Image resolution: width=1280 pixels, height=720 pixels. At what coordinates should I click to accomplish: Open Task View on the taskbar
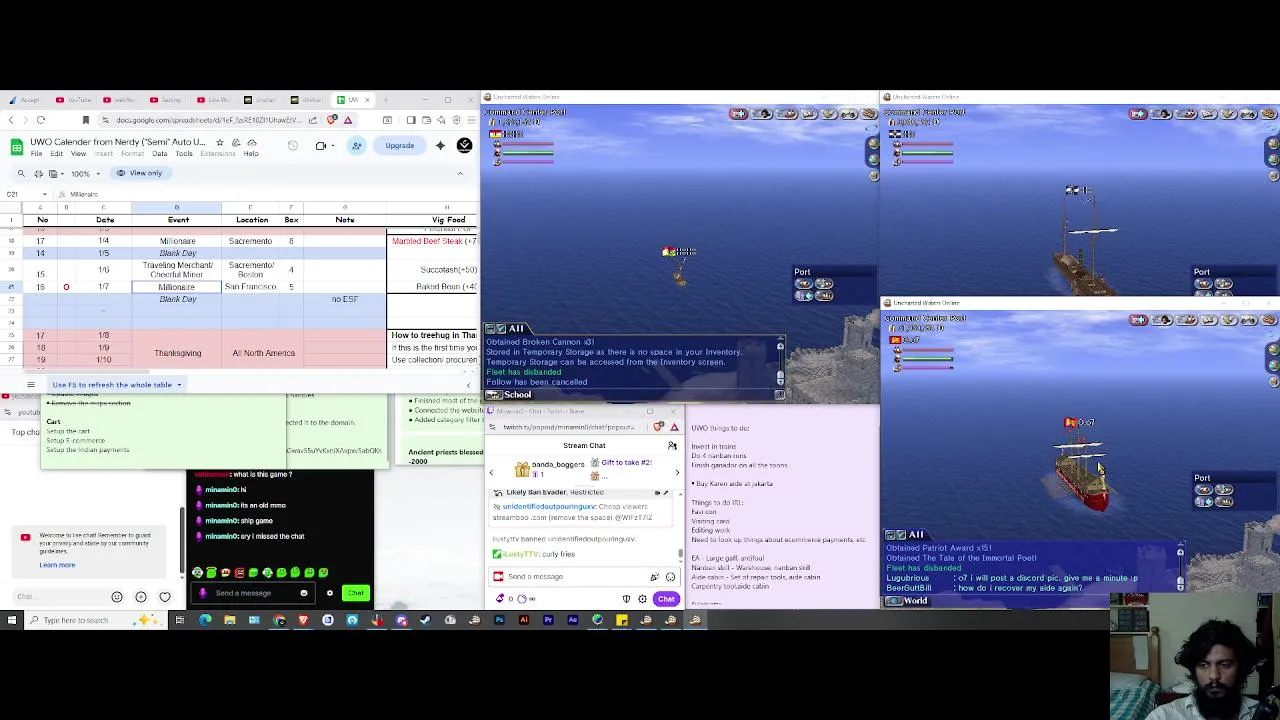(180, 620)
